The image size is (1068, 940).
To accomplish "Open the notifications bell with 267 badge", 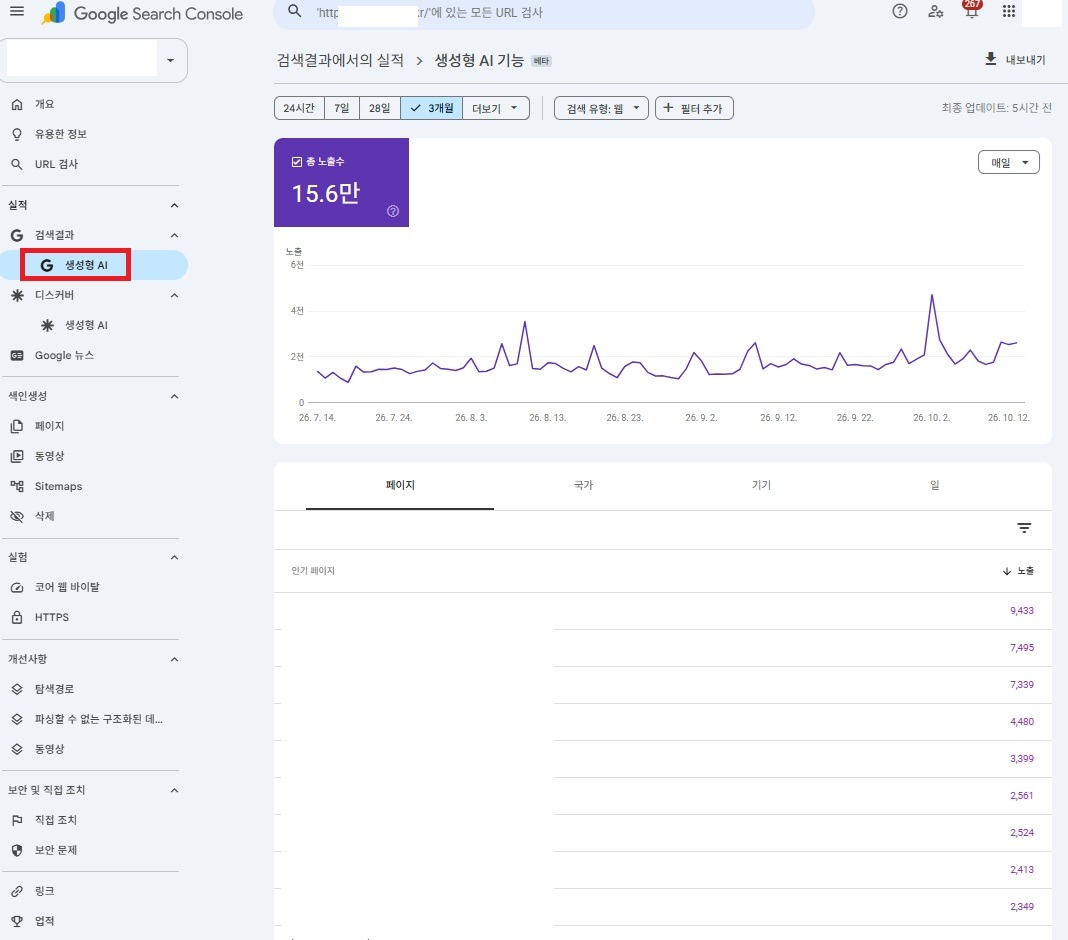I will click(x=972, y=10).
